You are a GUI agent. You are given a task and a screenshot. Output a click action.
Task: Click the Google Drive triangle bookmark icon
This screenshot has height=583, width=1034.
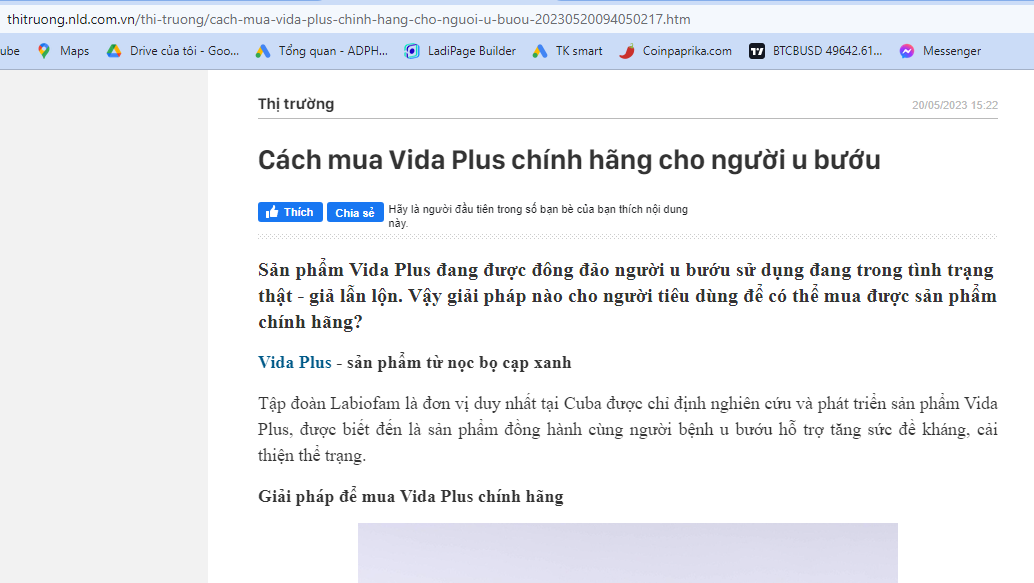click(x=114, y=51)
